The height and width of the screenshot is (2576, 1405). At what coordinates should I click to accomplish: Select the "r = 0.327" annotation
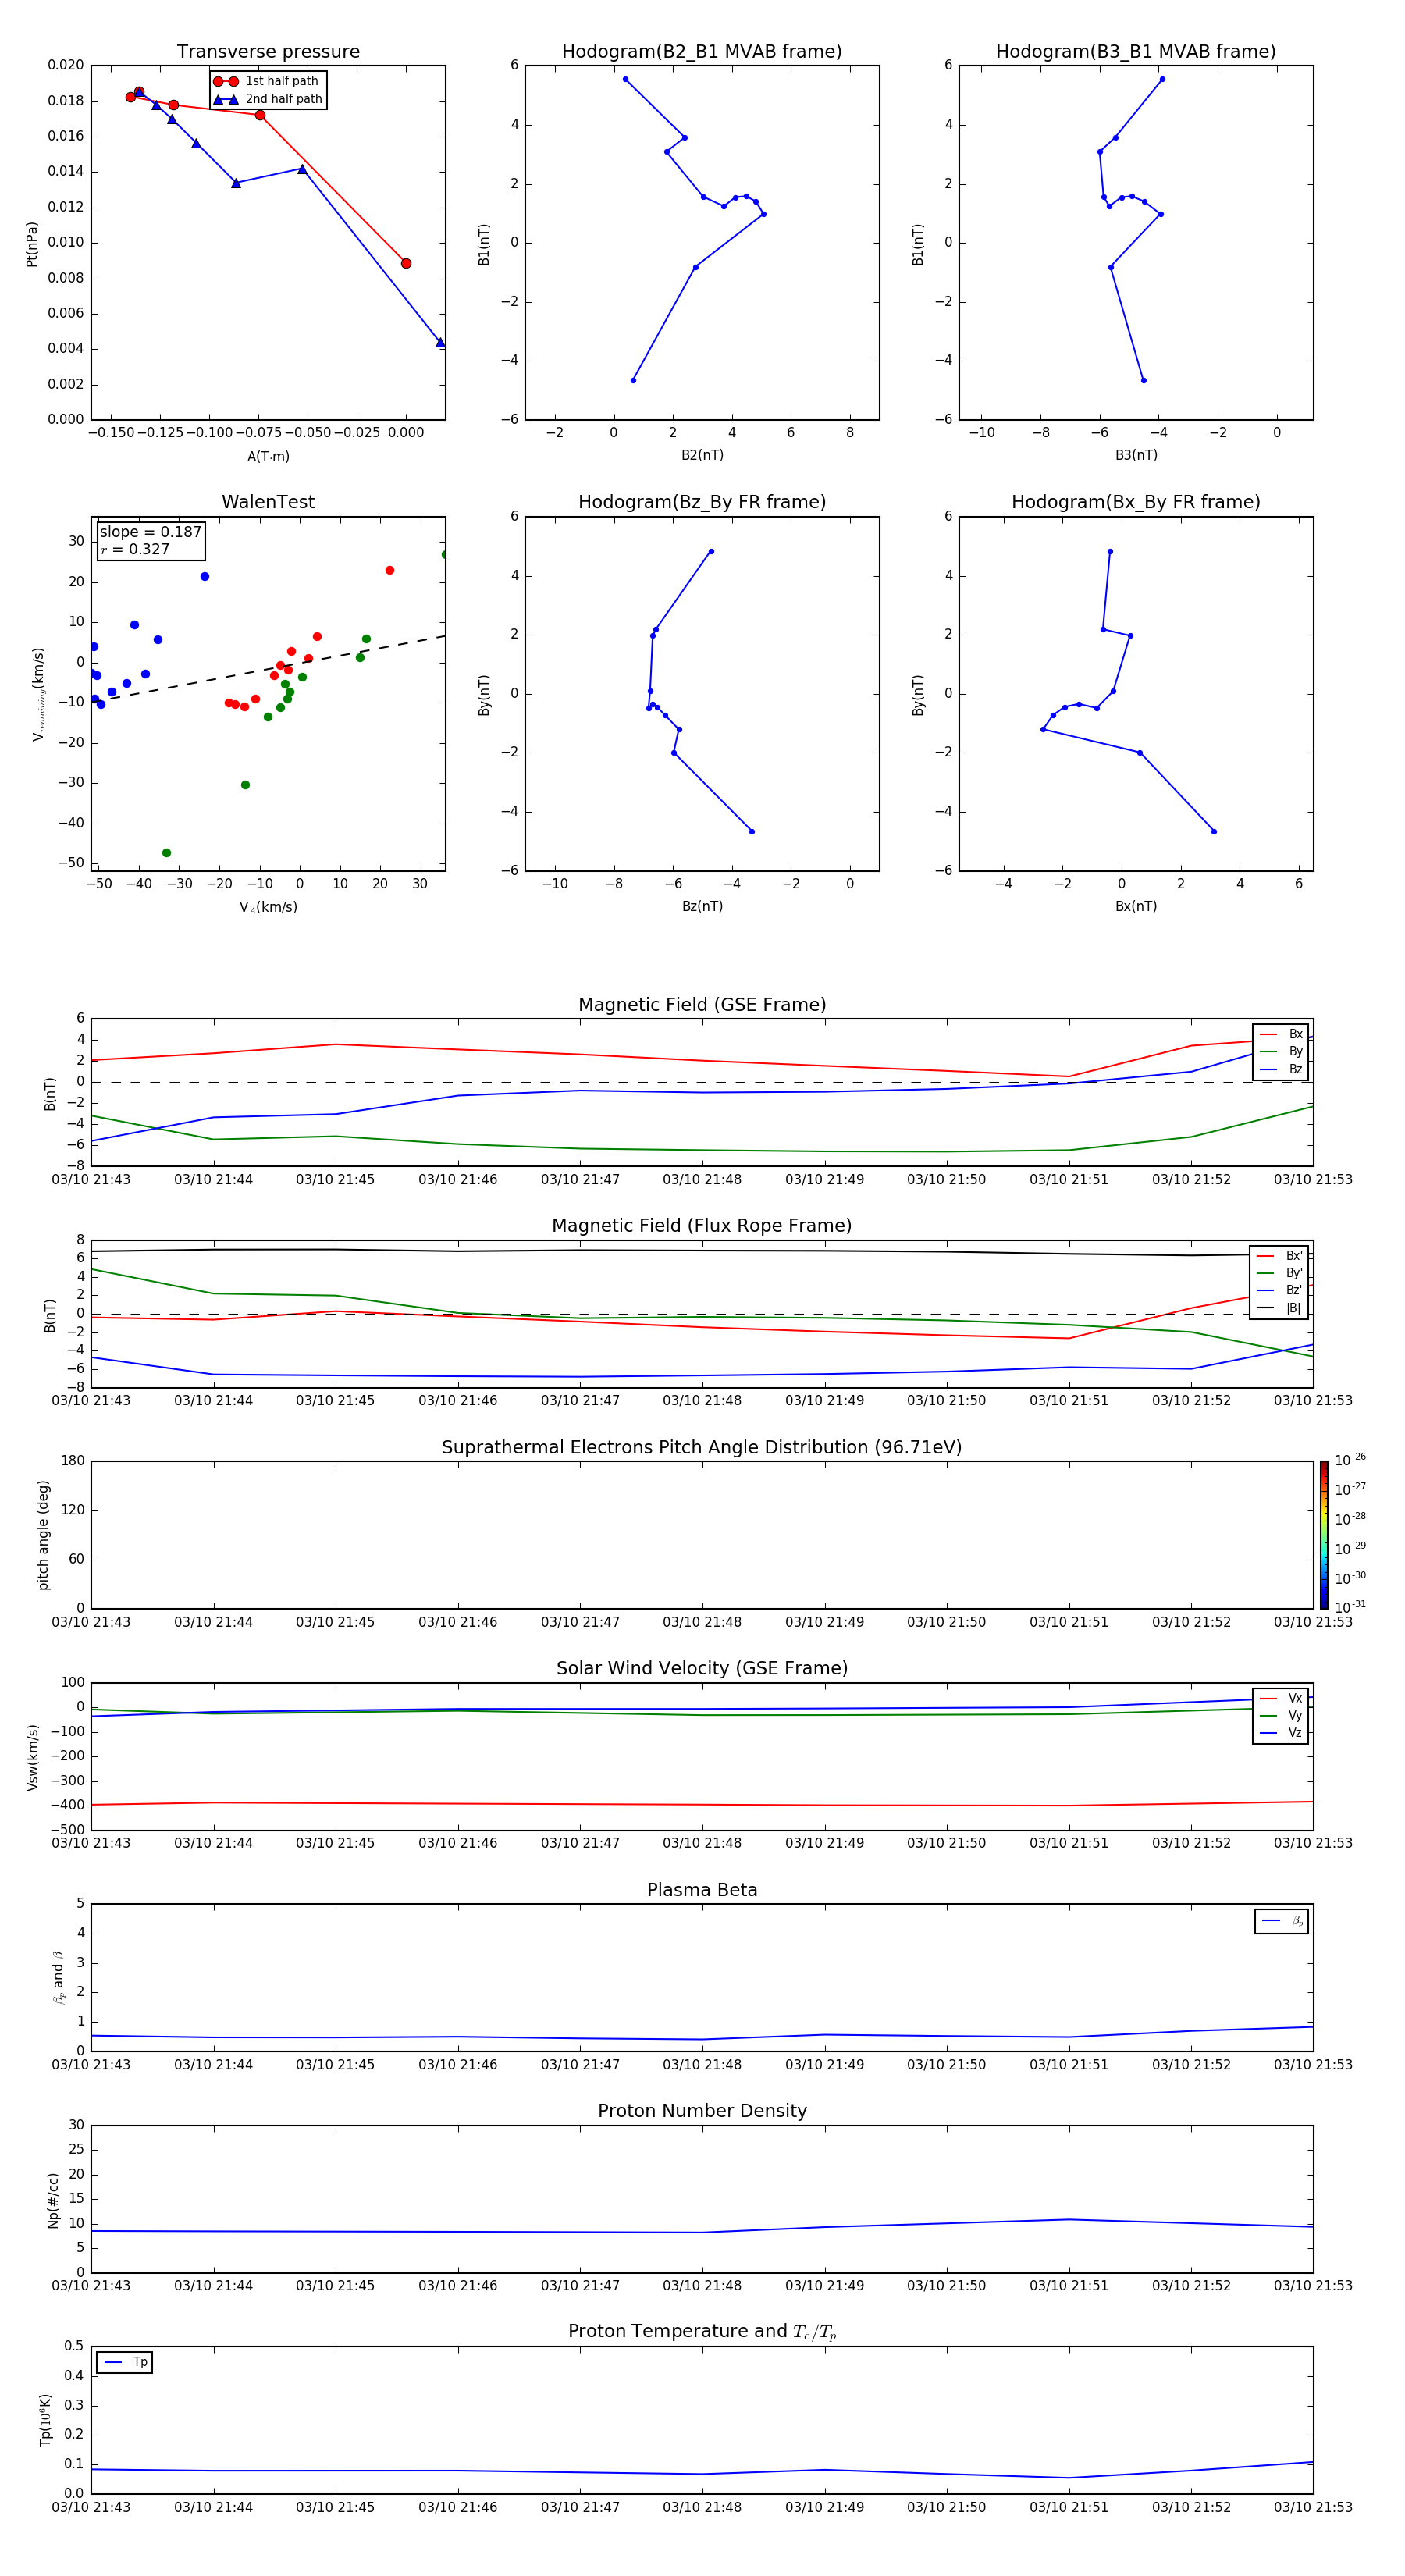135,550
